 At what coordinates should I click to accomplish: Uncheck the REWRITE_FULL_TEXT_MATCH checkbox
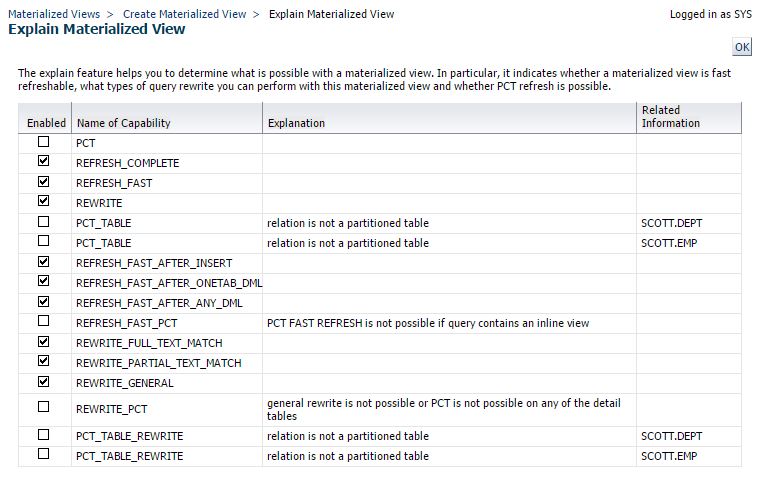pos(43,342)
